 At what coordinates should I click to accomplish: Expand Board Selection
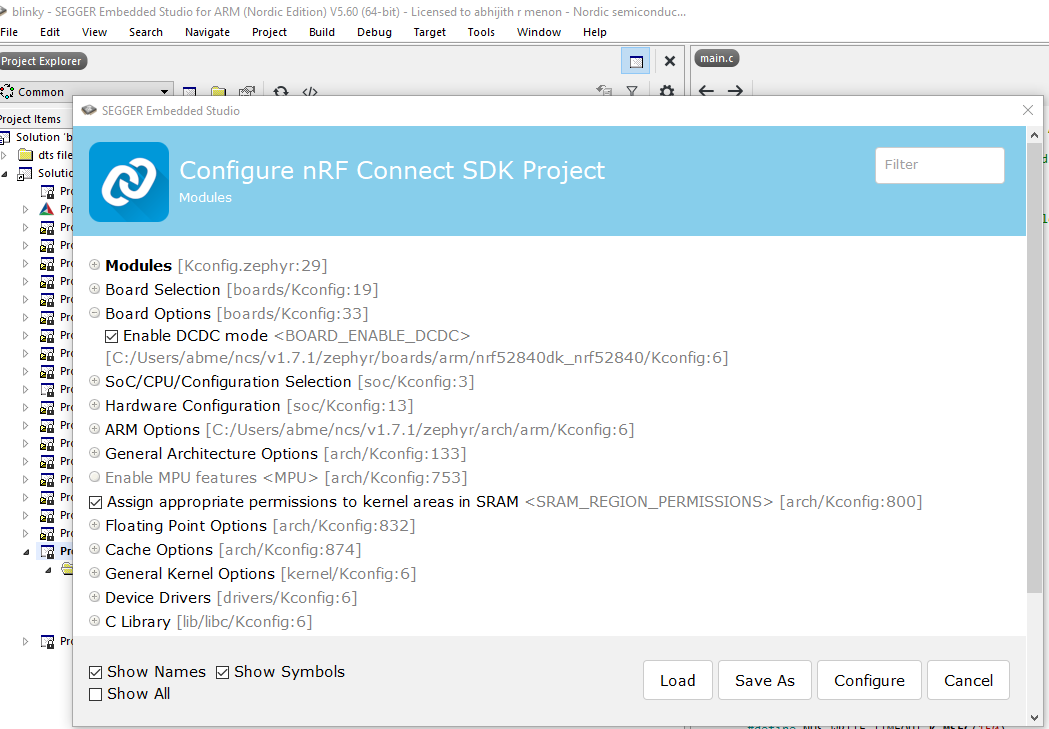95,289
